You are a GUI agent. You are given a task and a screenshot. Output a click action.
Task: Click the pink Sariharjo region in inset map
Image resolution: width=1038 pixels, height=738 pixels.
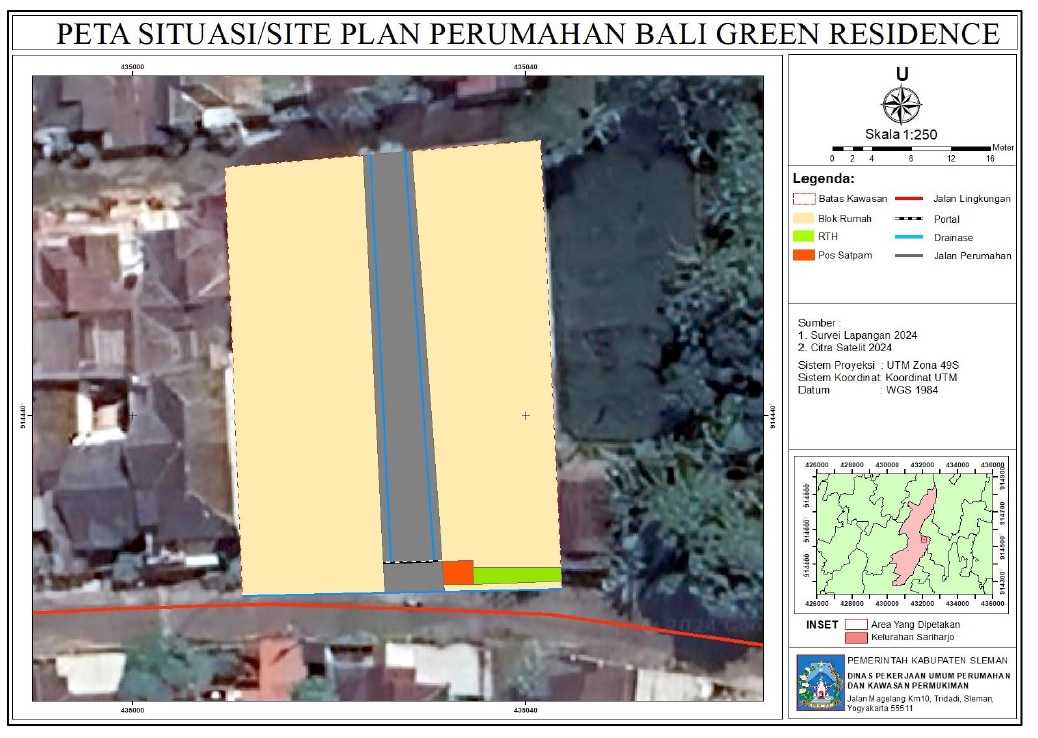tap(914, 539)
